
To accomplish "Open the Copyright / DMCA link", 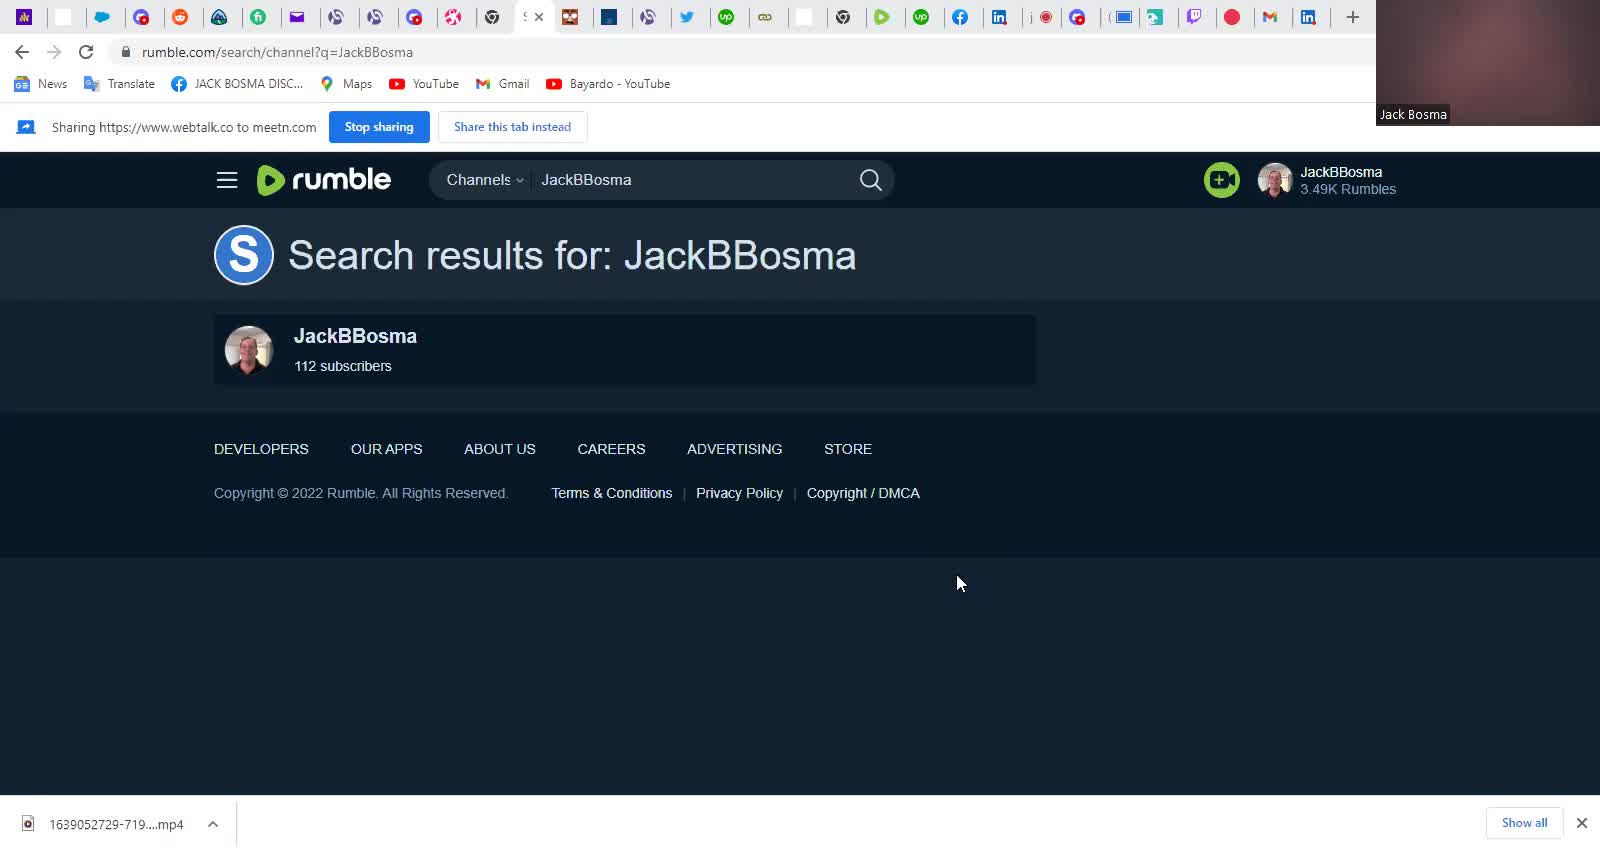I will [x=863, y=493].
